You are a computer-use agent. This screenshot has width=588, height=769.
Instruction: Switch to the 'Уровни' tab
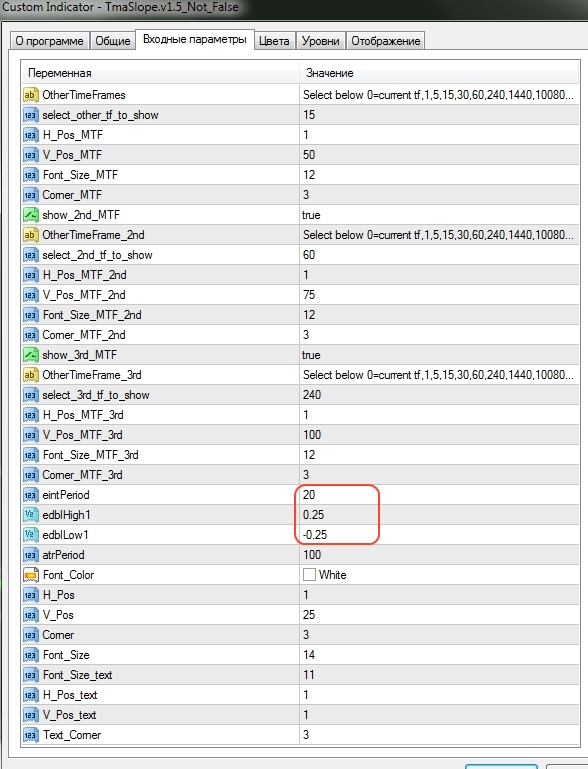321,41
